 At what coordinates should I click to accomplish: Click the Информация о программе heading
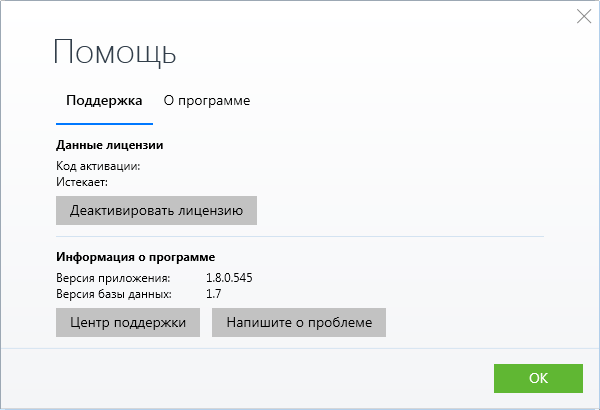click(136, 257)
